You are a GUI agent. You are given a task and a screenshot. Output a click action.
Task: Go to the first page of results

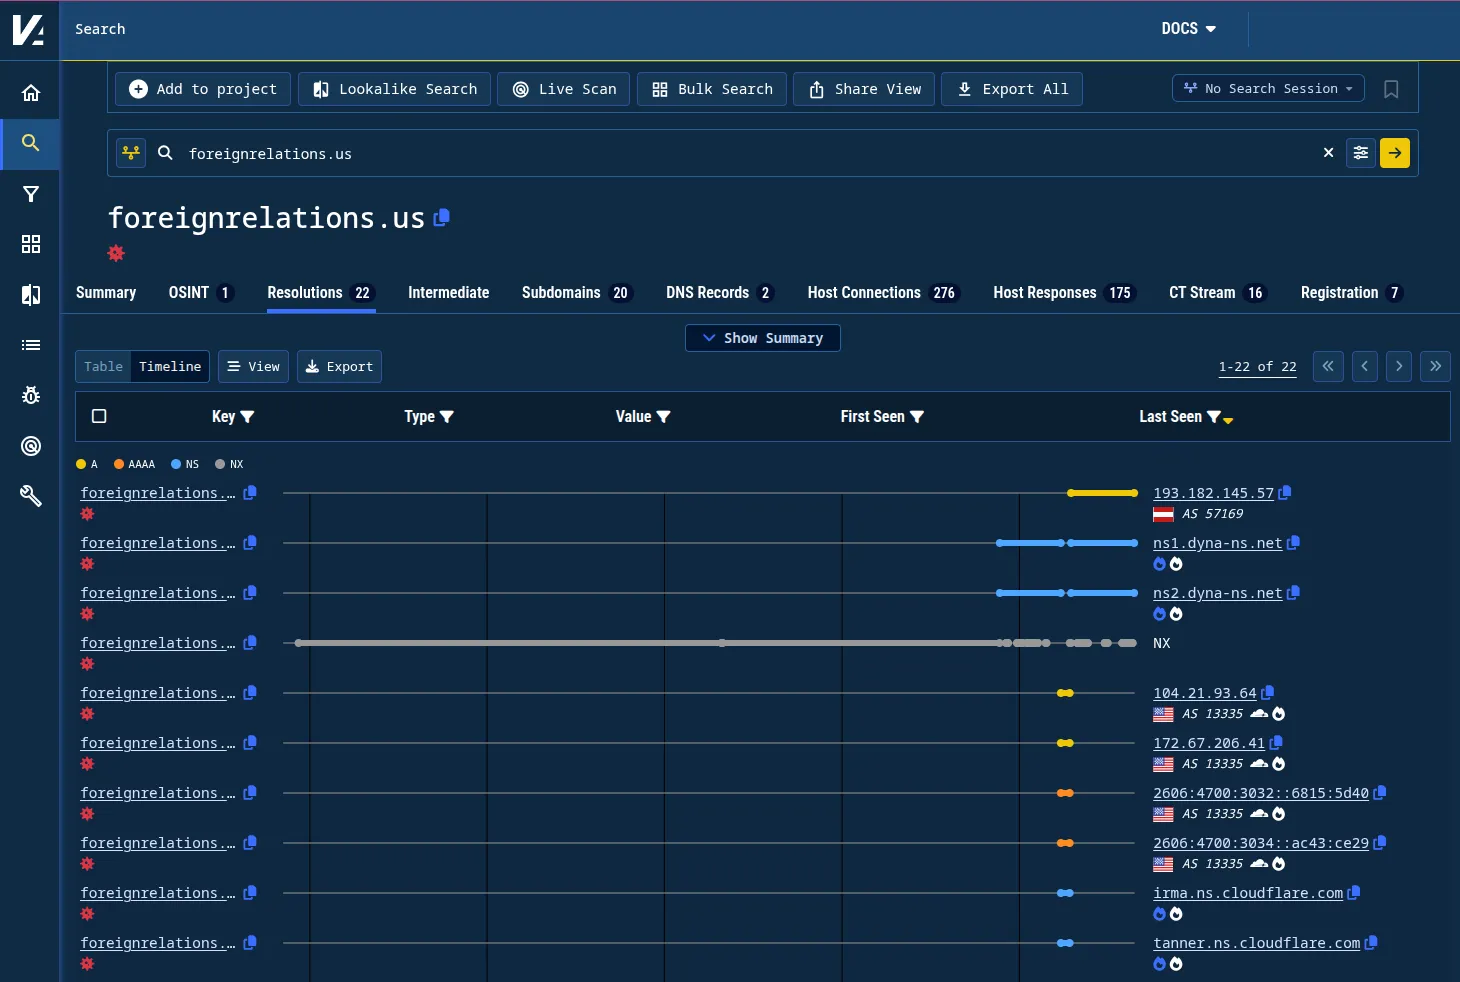(1328, 366)
